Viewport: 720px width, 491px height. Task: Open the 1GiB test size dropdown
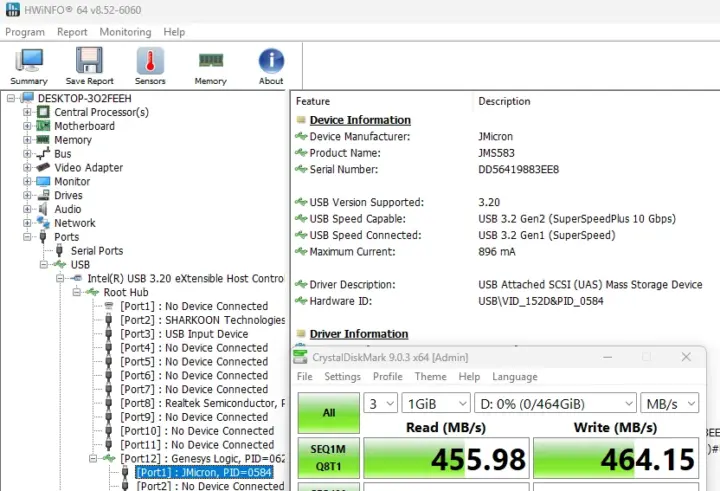click(436, 404)
